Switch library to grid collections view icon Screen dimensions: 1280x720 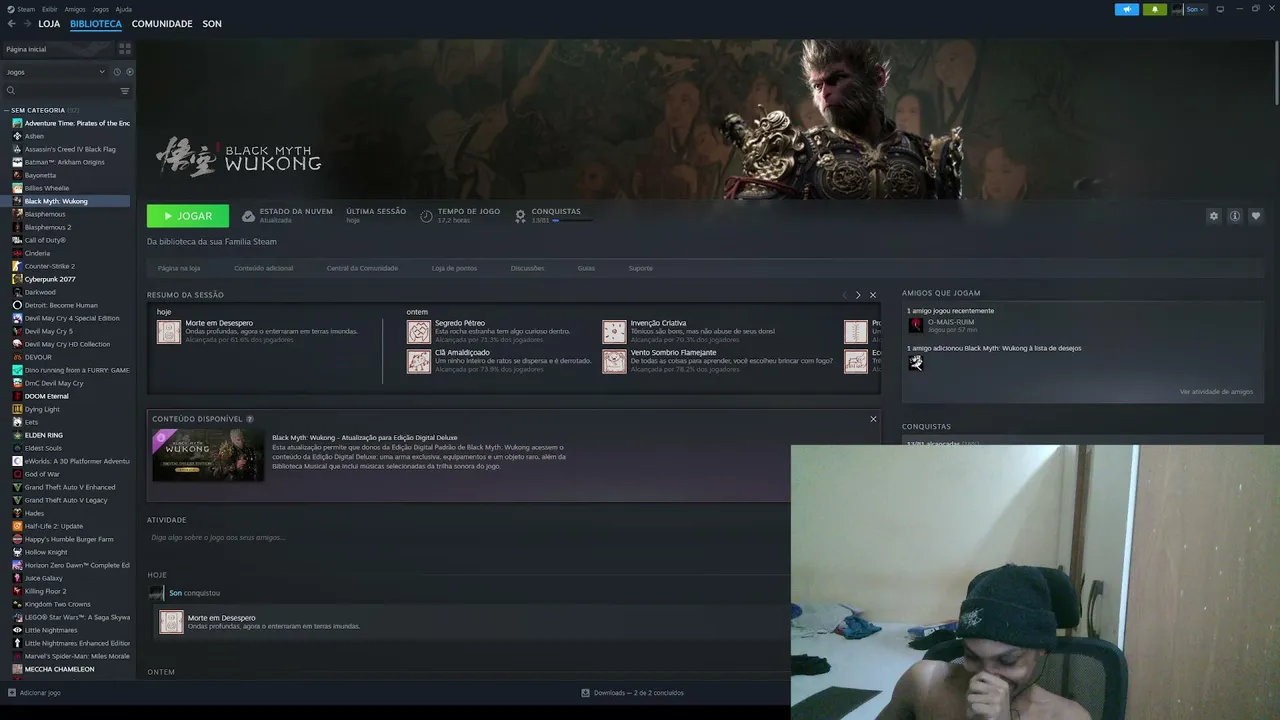125,48
